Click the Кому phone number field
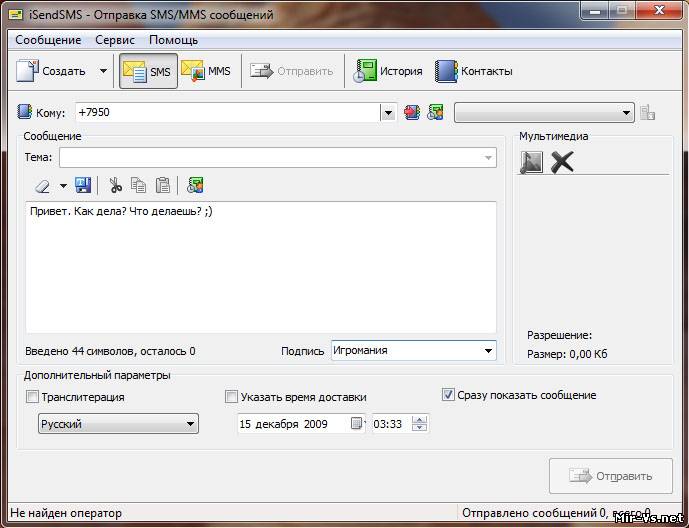689x528 pixels. (228, 112)
